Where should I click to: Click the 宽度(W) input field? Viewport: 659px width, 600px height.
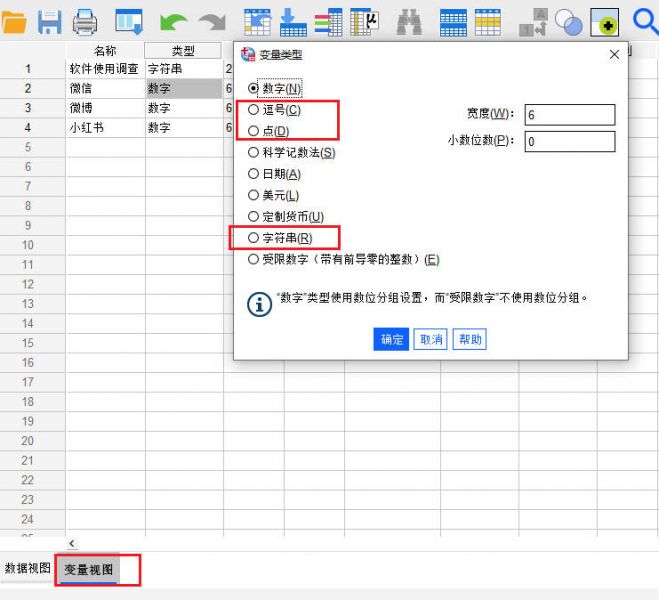tap(570, 115)
